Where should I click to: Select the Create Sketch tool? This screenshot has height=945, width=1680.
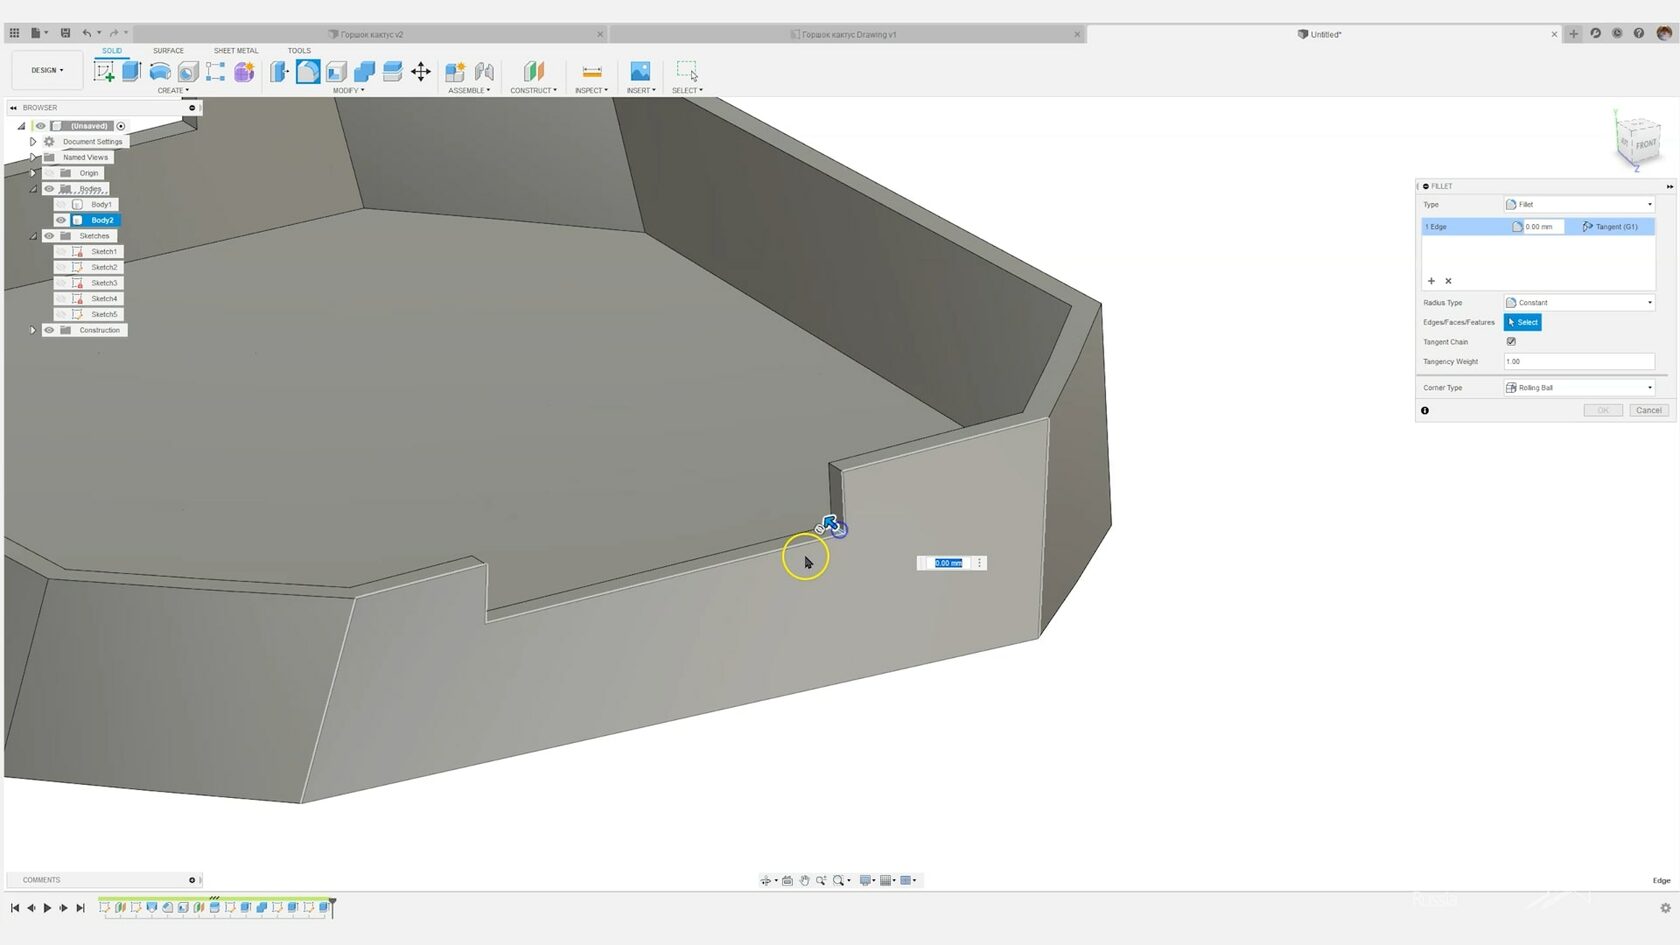tap(104, 71)
